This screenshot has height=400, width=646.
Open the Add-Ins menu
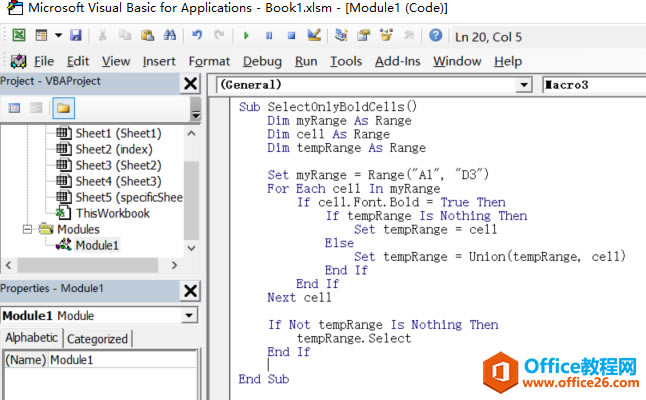398,61
